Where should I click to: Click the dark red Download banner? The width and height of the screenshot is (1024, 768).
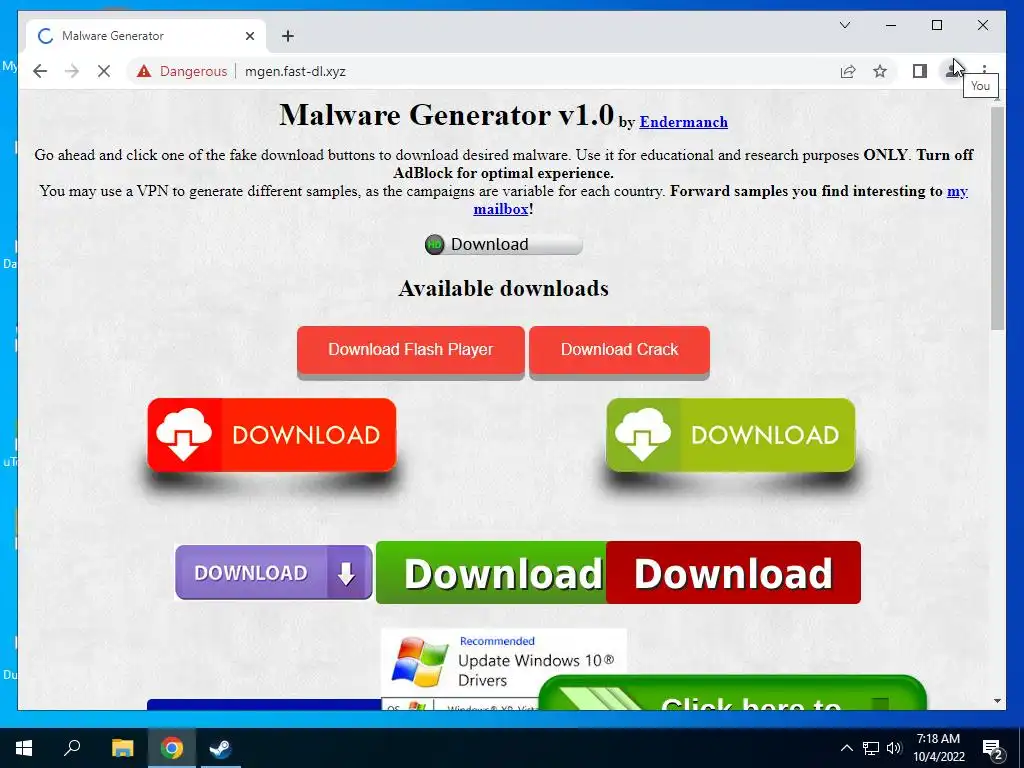tap(733, 573)
